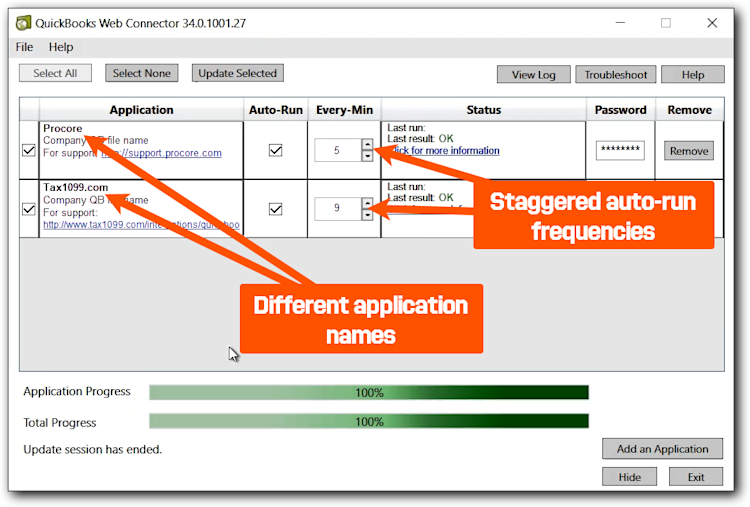Maximize the Web Connector window

tap(666, 22)
